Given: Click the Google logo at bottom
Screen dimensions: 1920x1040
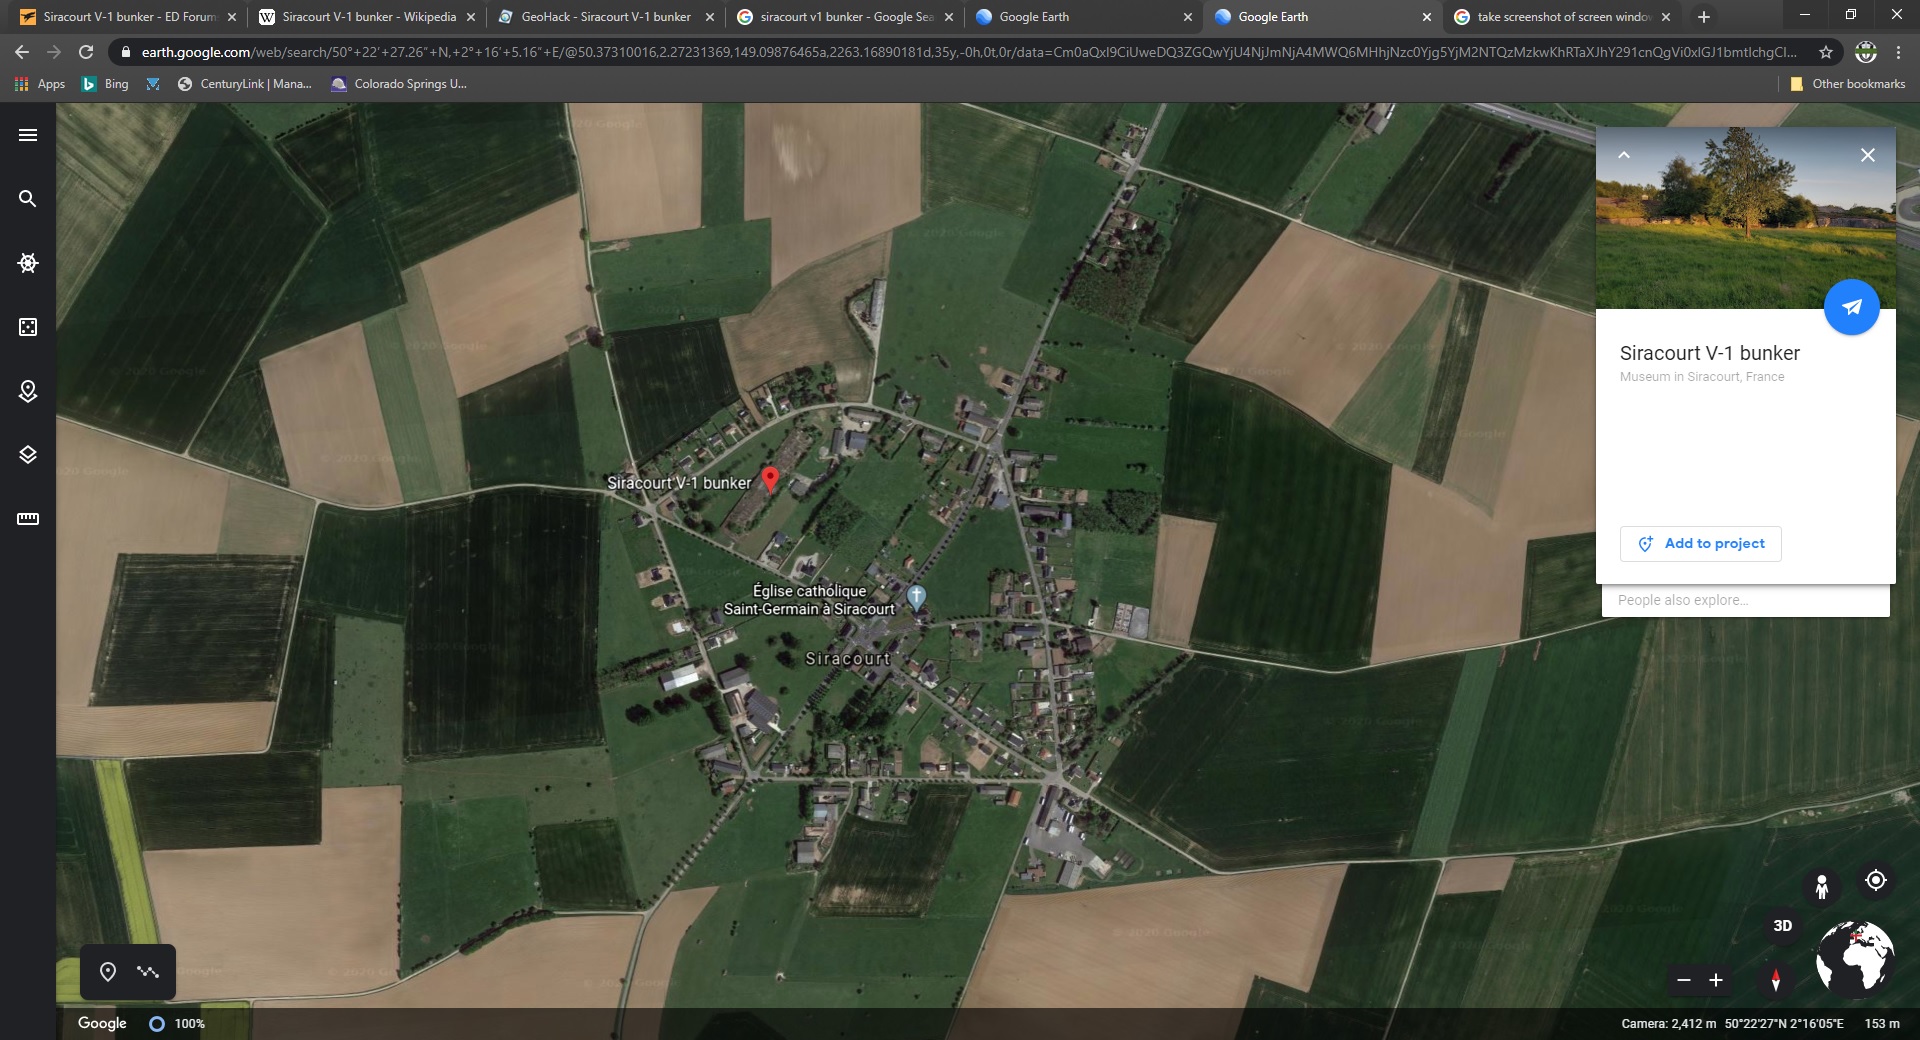Looking at the screenshot, I should [102, 1023].
